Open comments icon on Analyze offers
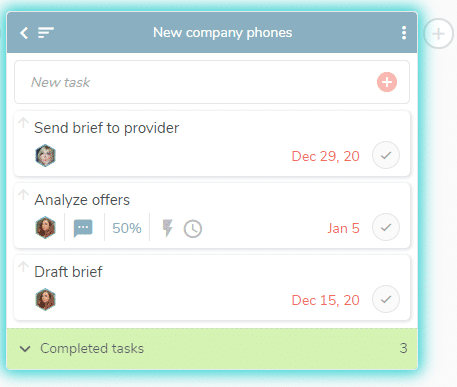Viewport: 457px width, 387px height. coord(83,228)
